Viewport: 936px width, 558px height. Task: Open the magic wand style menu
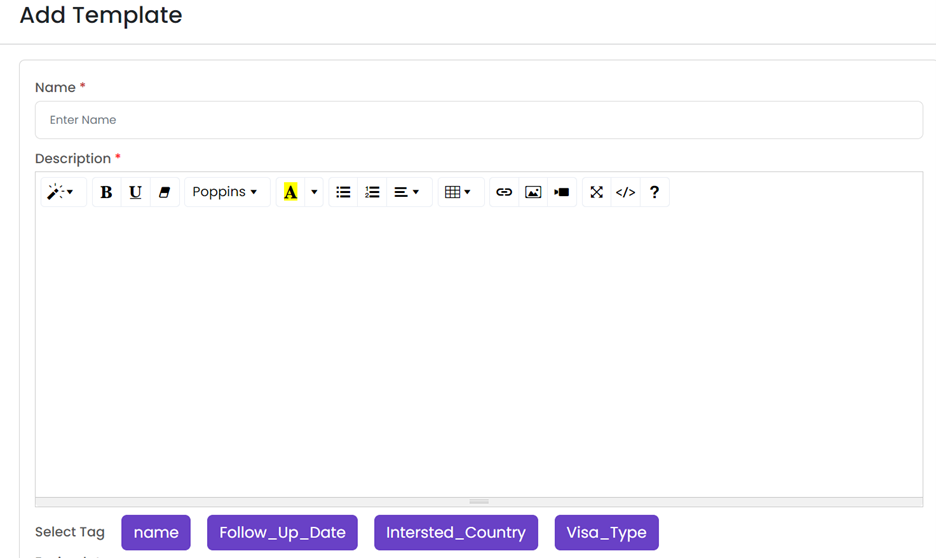point(63,192)
